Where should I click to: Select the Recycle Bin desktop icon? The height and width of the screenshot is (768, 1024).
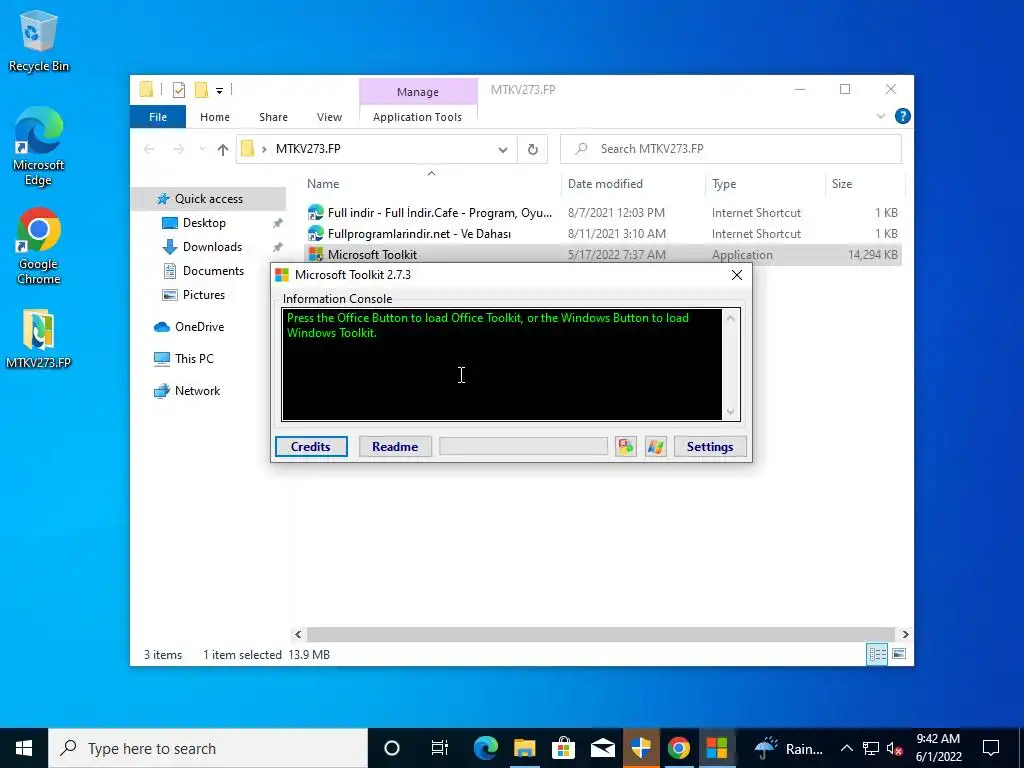click(39, 41)
